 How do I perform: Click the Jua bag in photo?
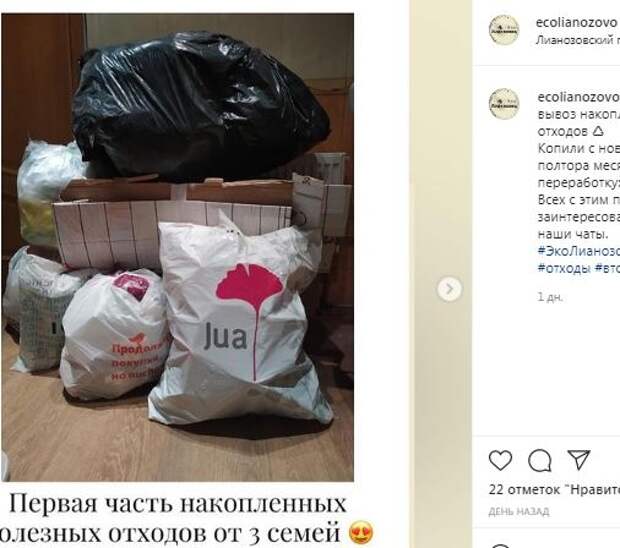coord(240,322)
